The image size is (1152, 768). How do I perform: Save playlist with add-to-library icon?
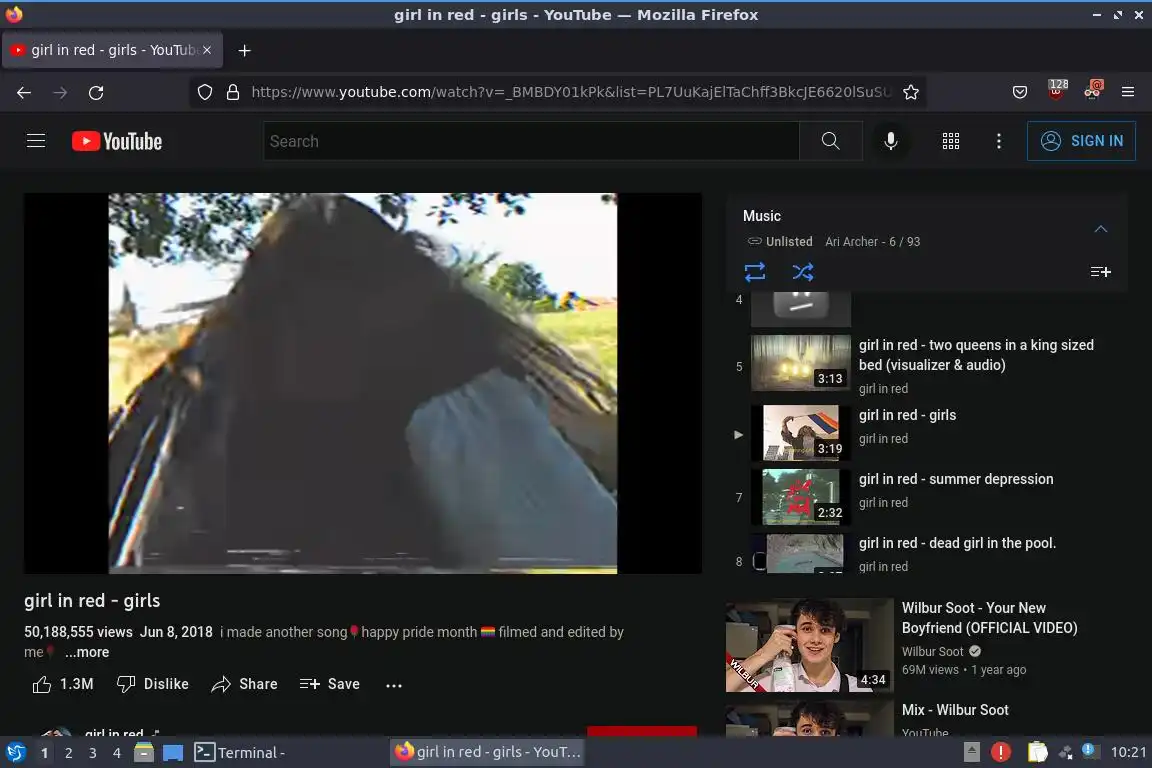coord(1101,273)
